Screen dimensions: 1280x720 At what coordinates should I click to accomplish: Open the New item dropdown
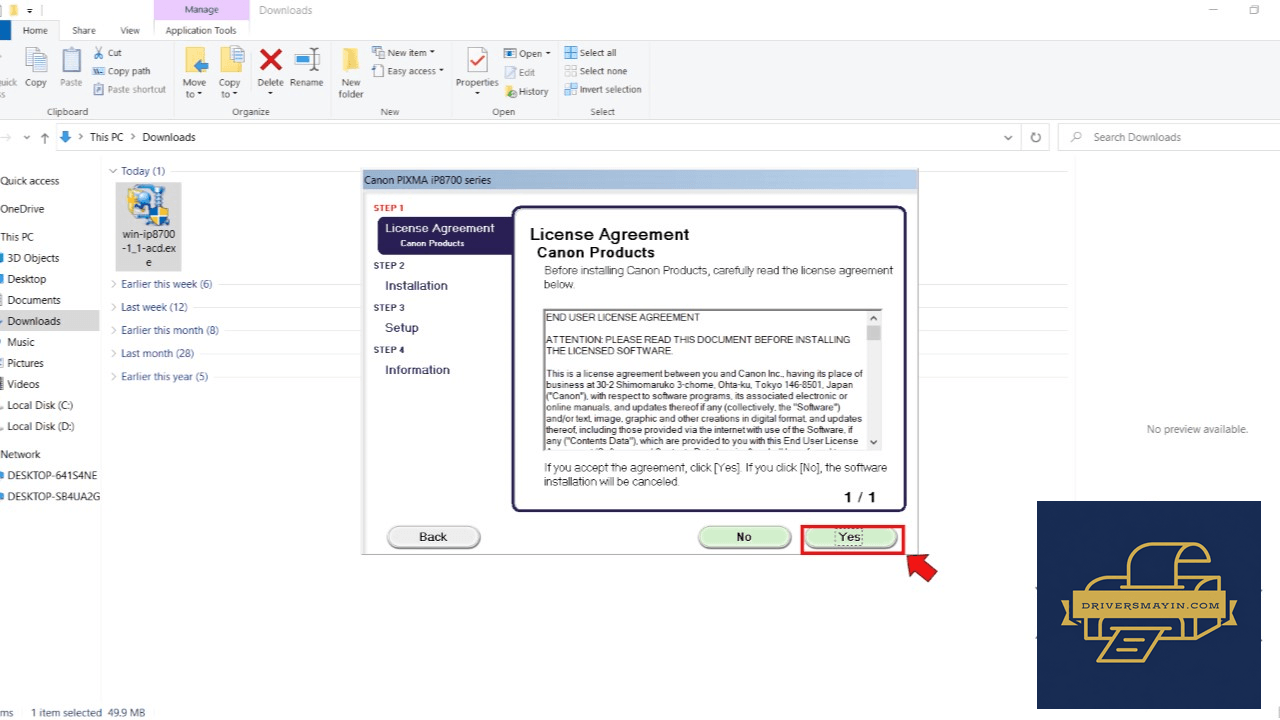(403, 53)
